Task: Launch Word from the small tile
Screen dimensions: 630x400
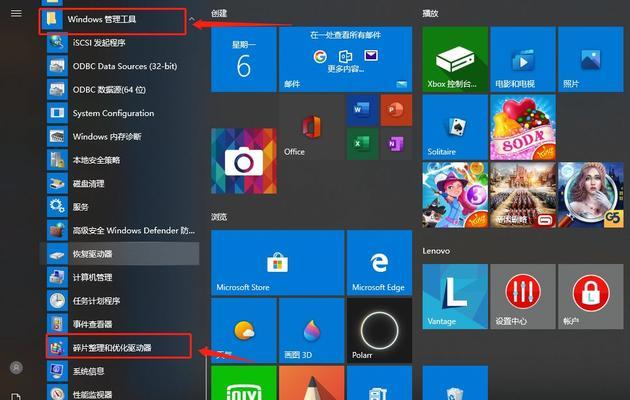Action: point(362,110)
